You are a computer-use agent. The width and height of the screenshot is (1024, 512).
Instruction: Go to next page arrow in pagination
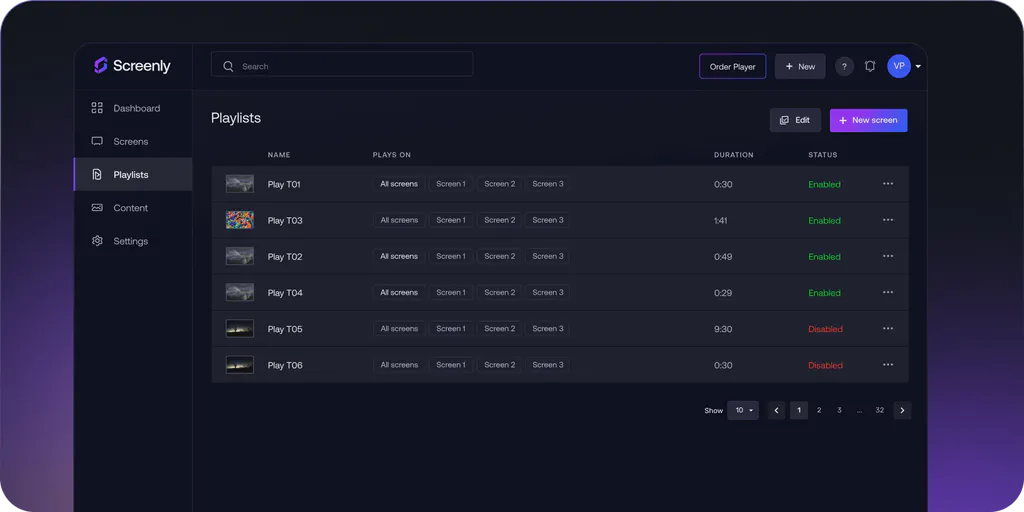902,410
